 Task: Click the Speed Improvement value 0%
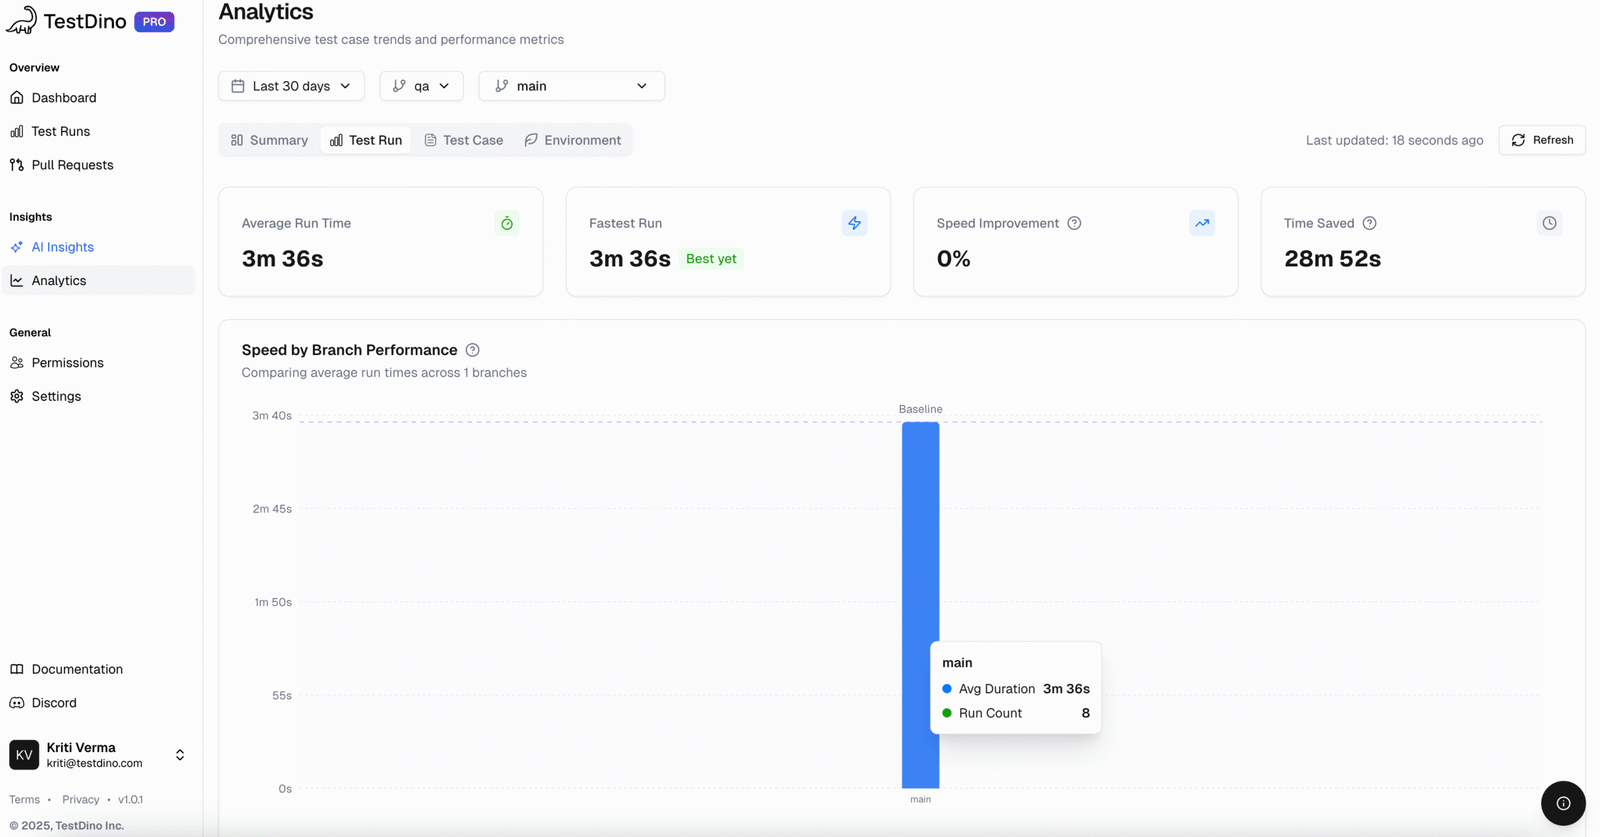(953, 259)
